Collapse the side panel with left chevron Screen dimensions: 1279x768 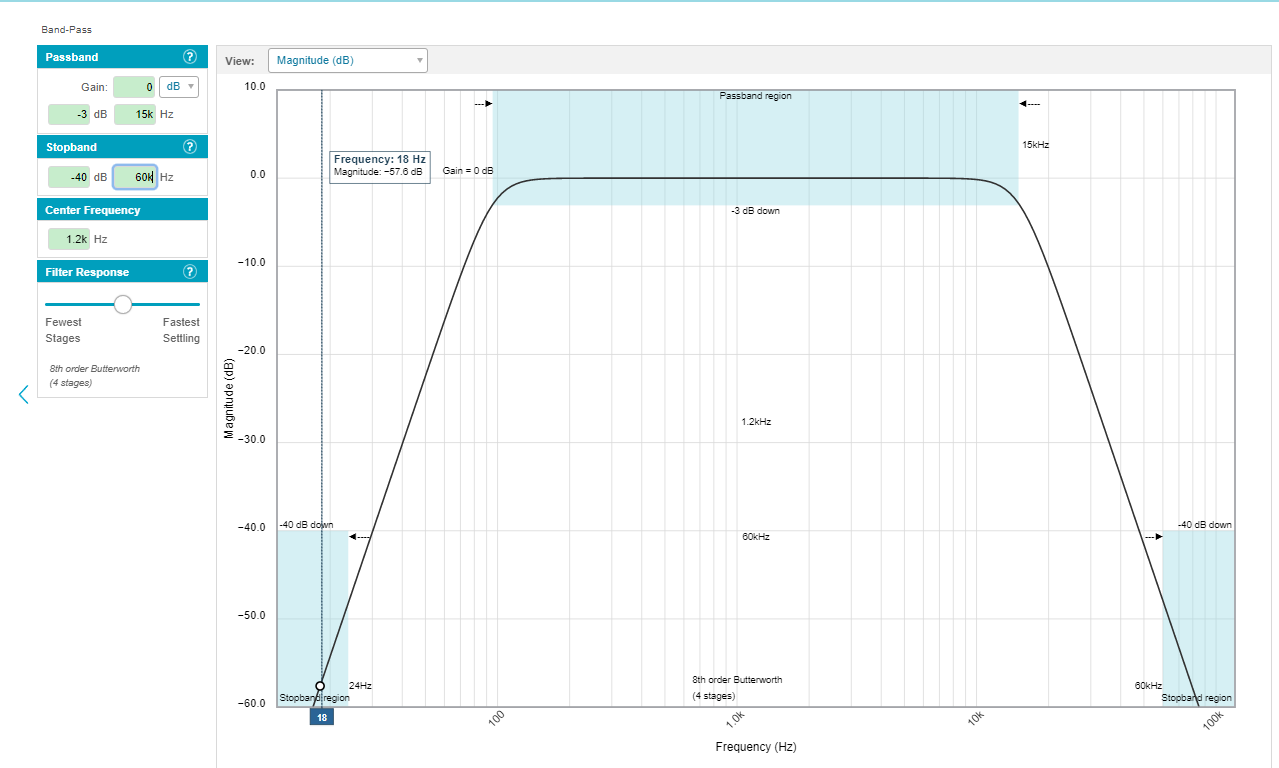24,395
